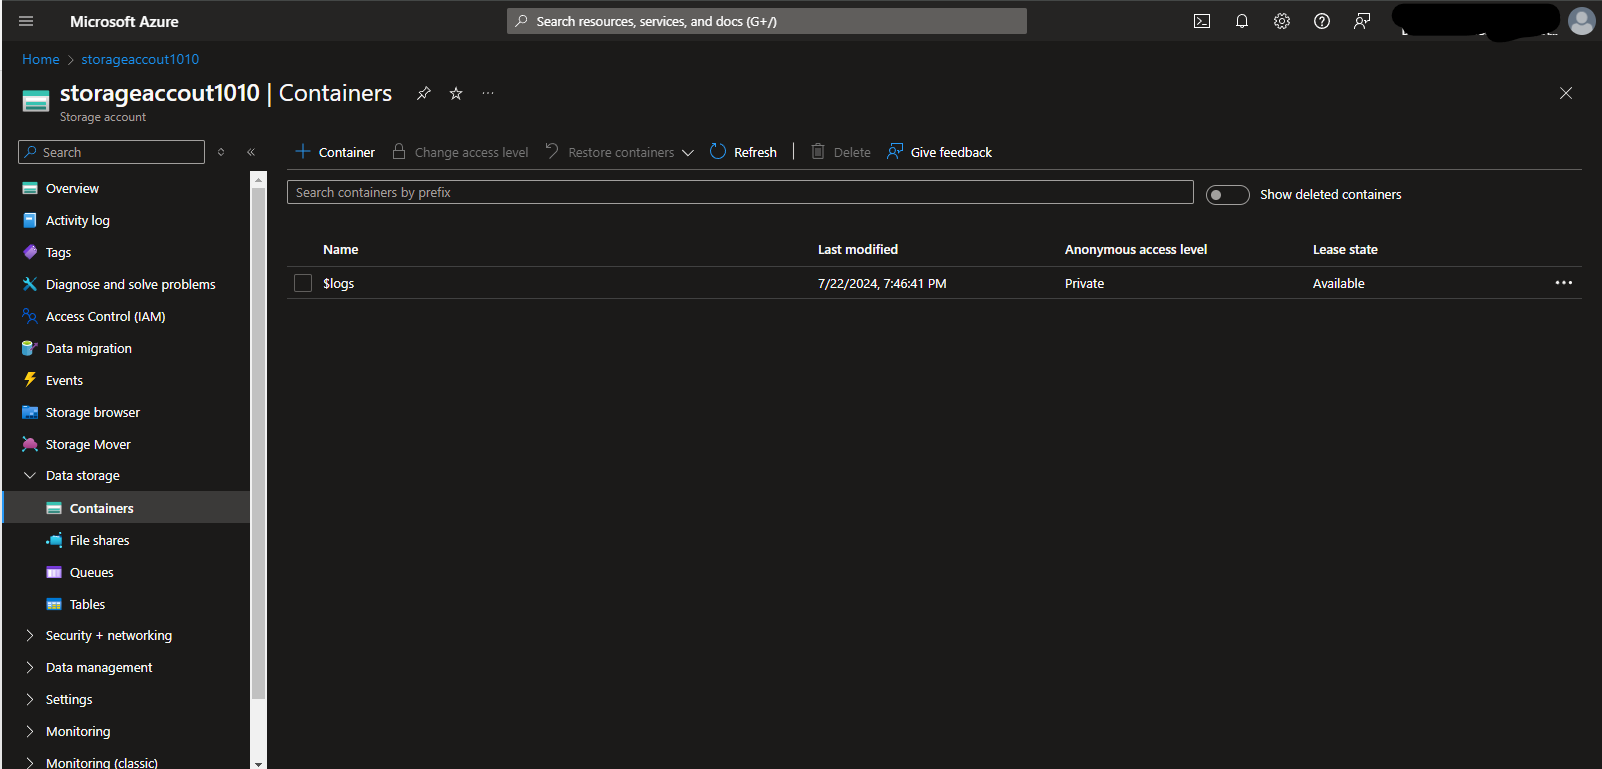The height and width of the screenshot is (769, 1602).
Task: Sort by Lease state column header
Action: click(1345, 249)
